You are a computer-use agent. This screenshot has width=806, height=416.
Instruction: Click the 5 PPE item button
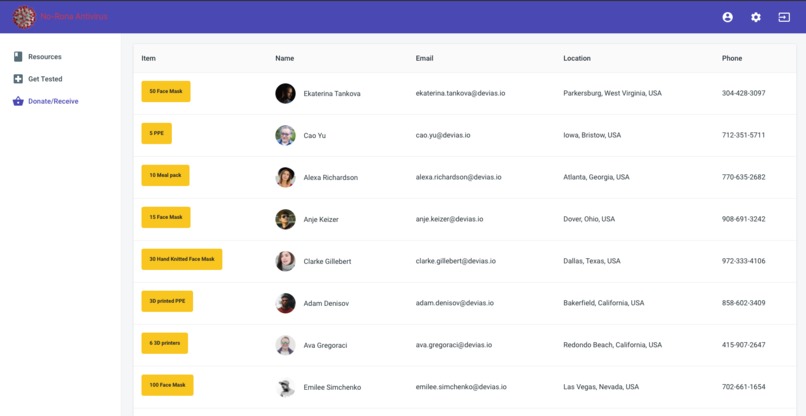pos(156,133)
